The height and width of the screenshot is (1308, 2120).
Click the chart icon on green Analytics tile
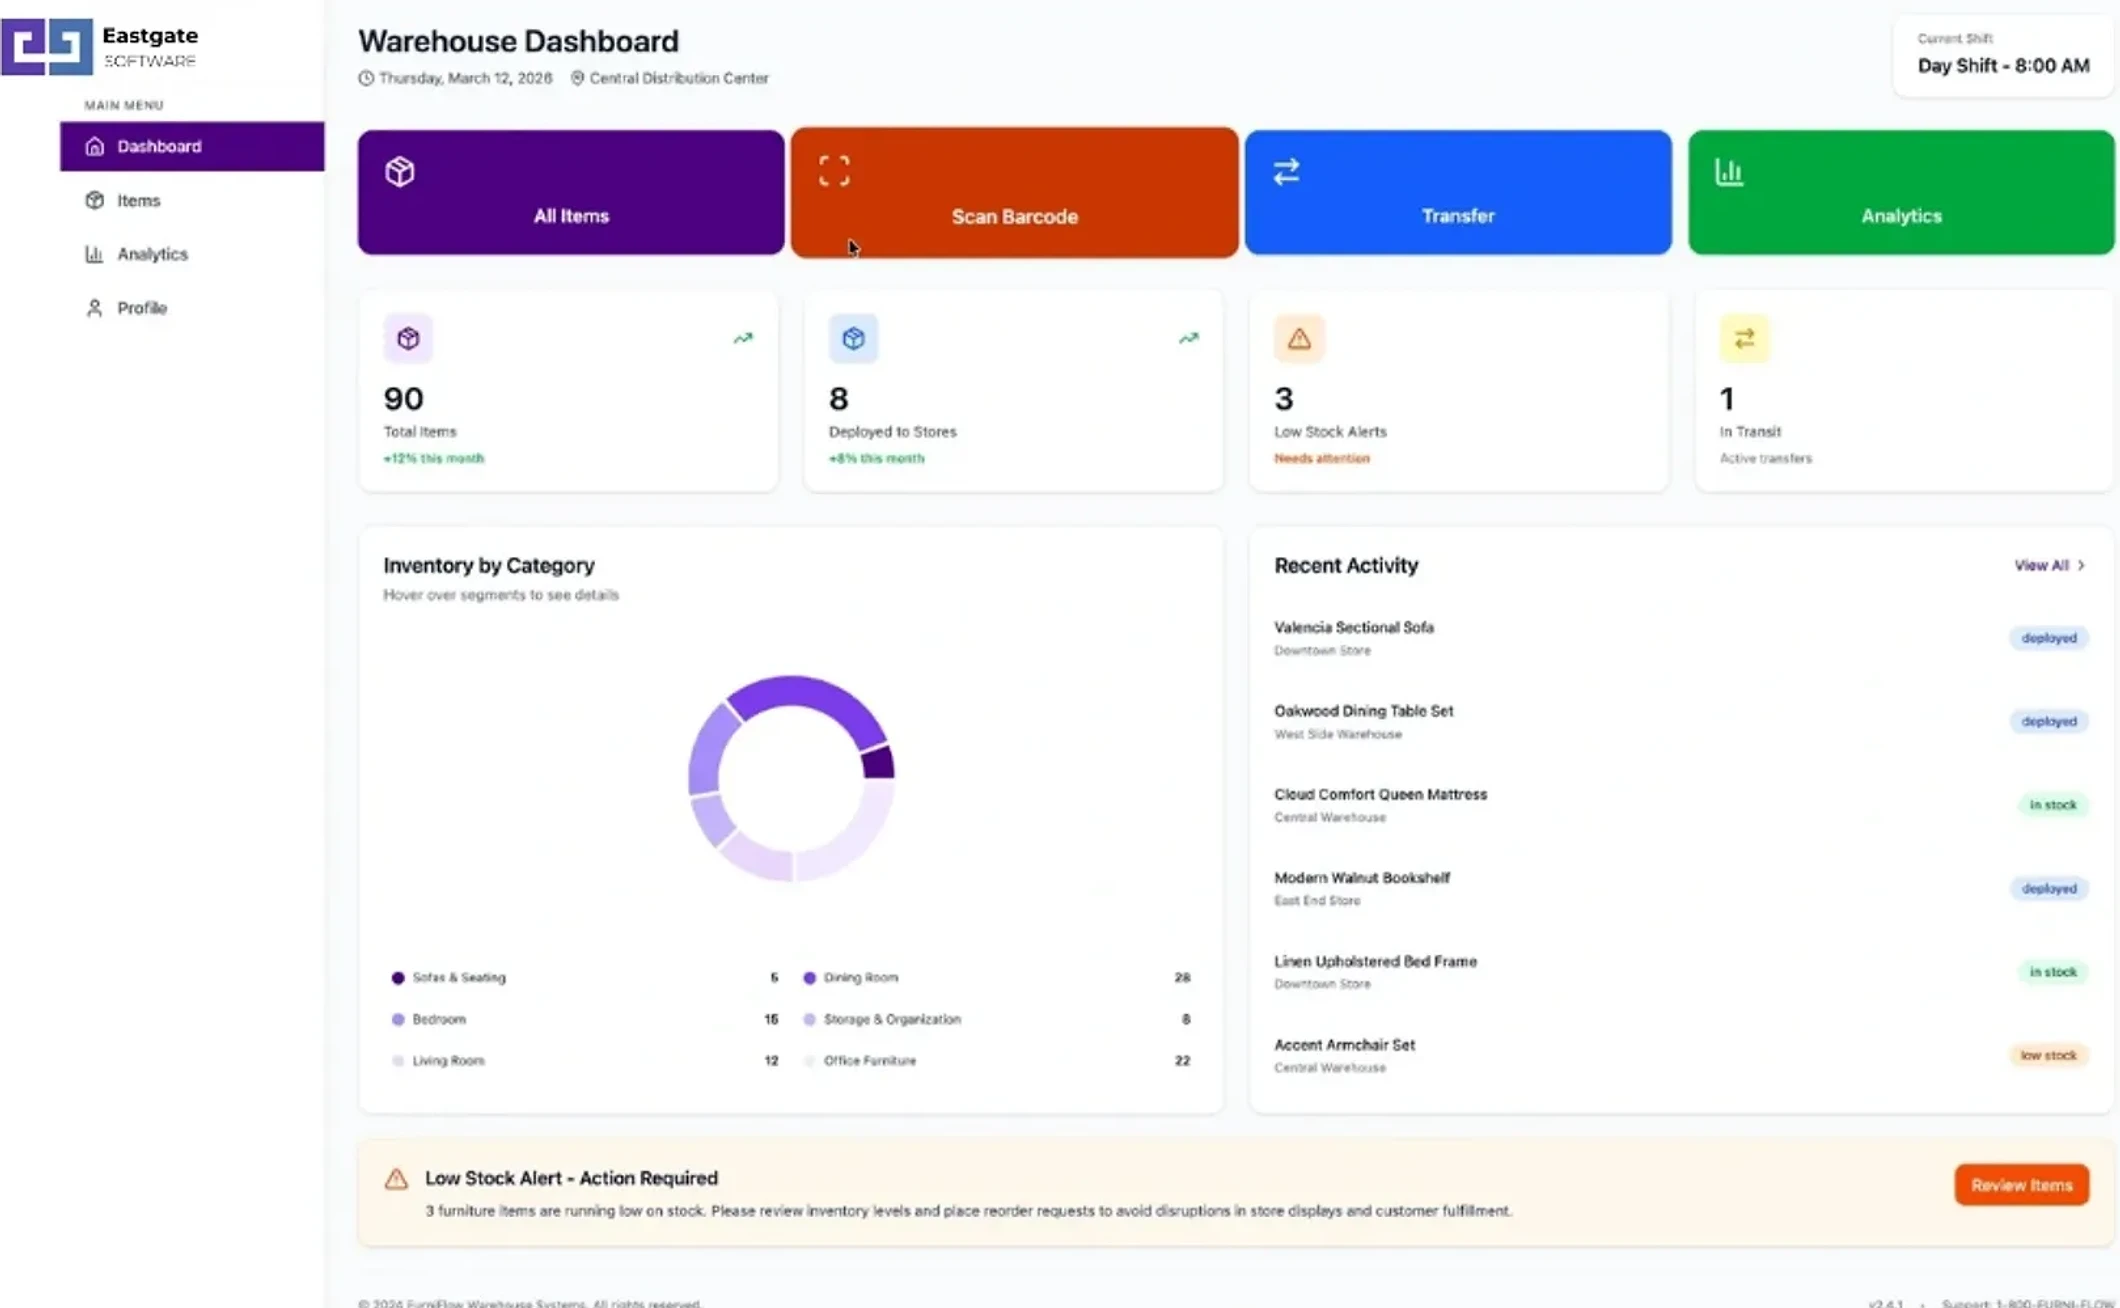1729,171
